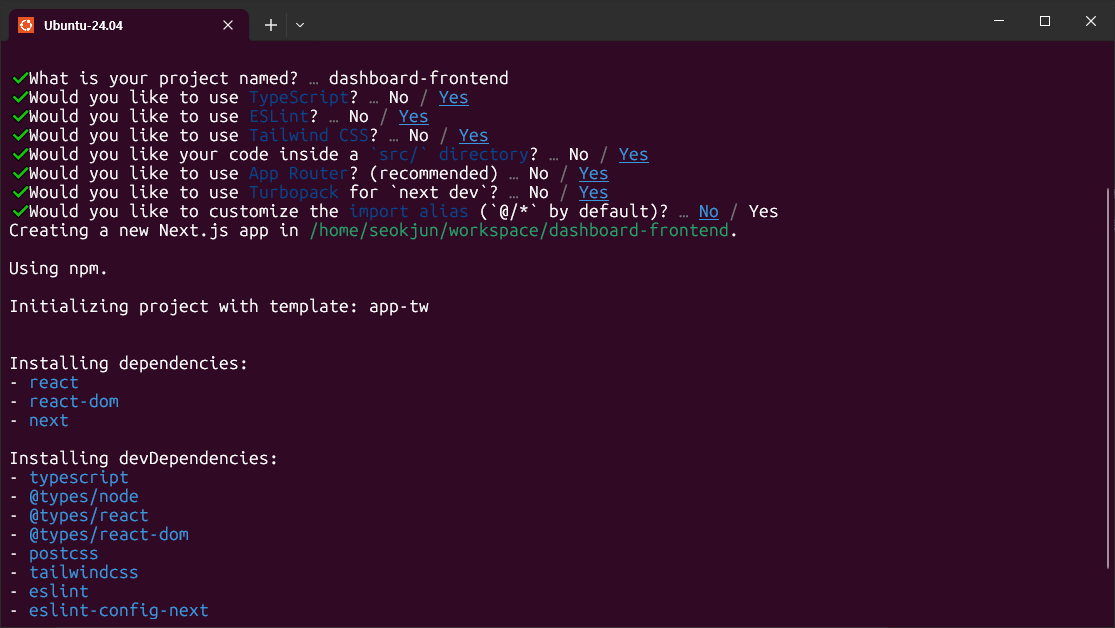Close the terminal window
This screenshot has width=1115, height=628.
tap(1091, 21)
